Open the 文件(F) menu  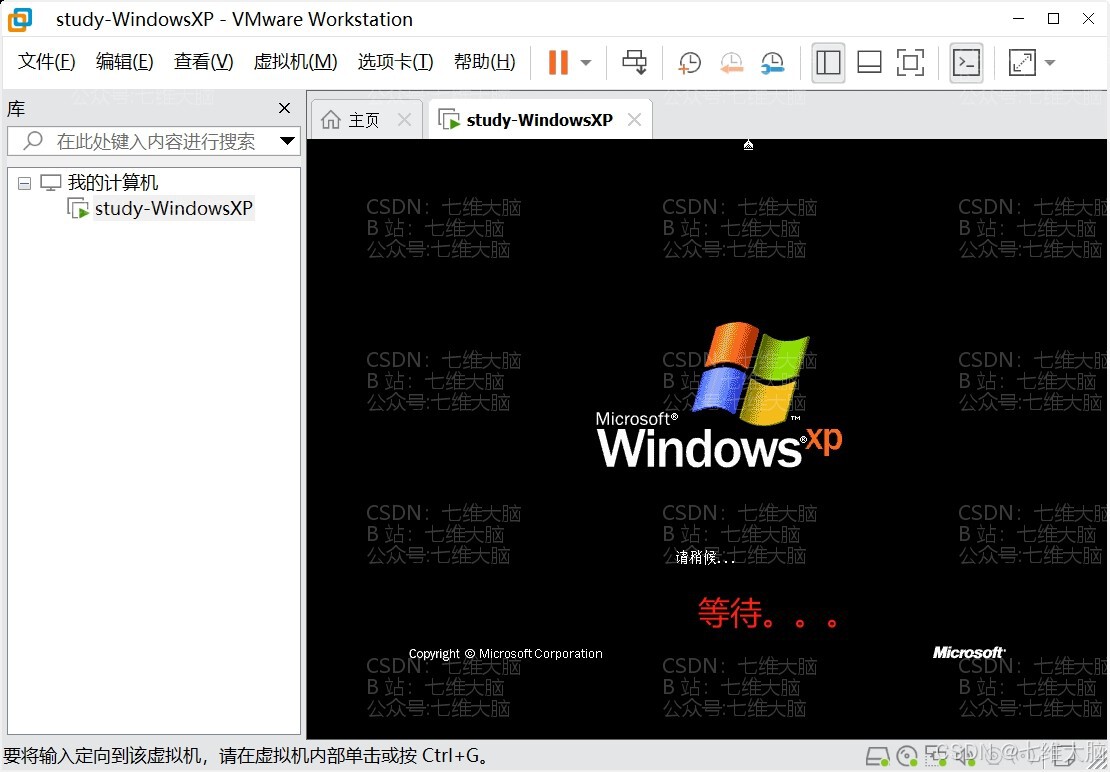point(46,62)
